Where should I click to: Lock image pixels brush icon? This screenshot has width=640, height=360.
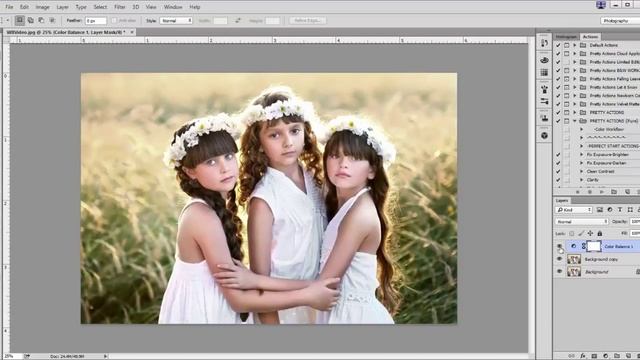pos(581,233)
